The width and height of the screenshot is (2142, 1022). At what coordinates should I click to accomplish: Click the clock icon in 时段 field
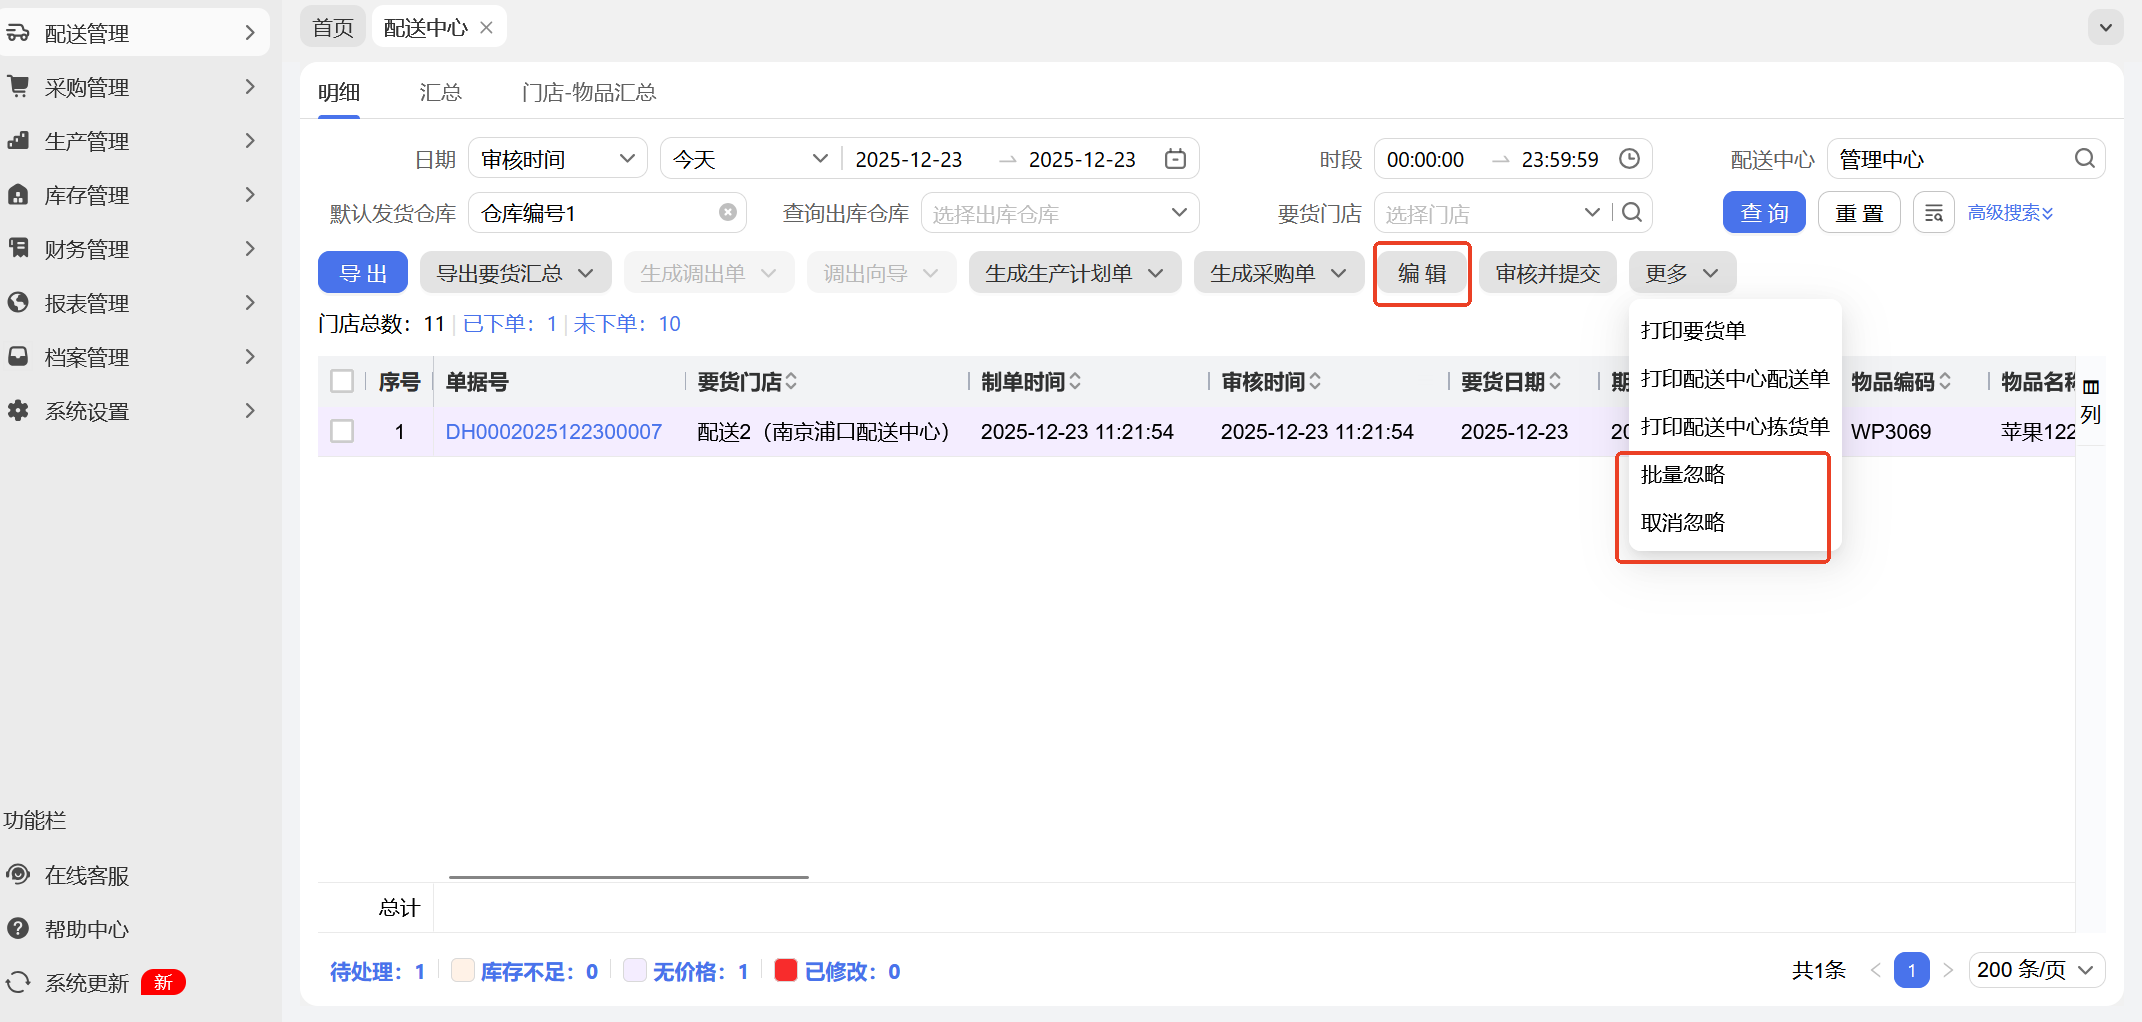pos(1630,159)
